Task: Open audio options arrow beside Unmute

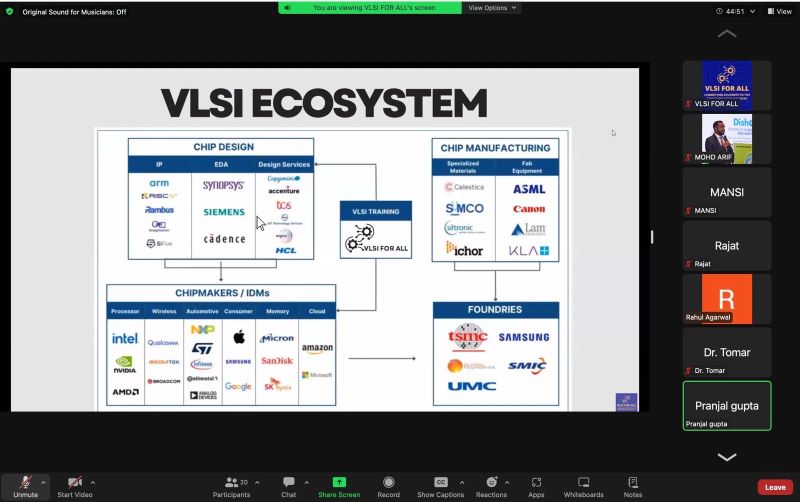Action: pyautogui.click(x=43, y=482)
